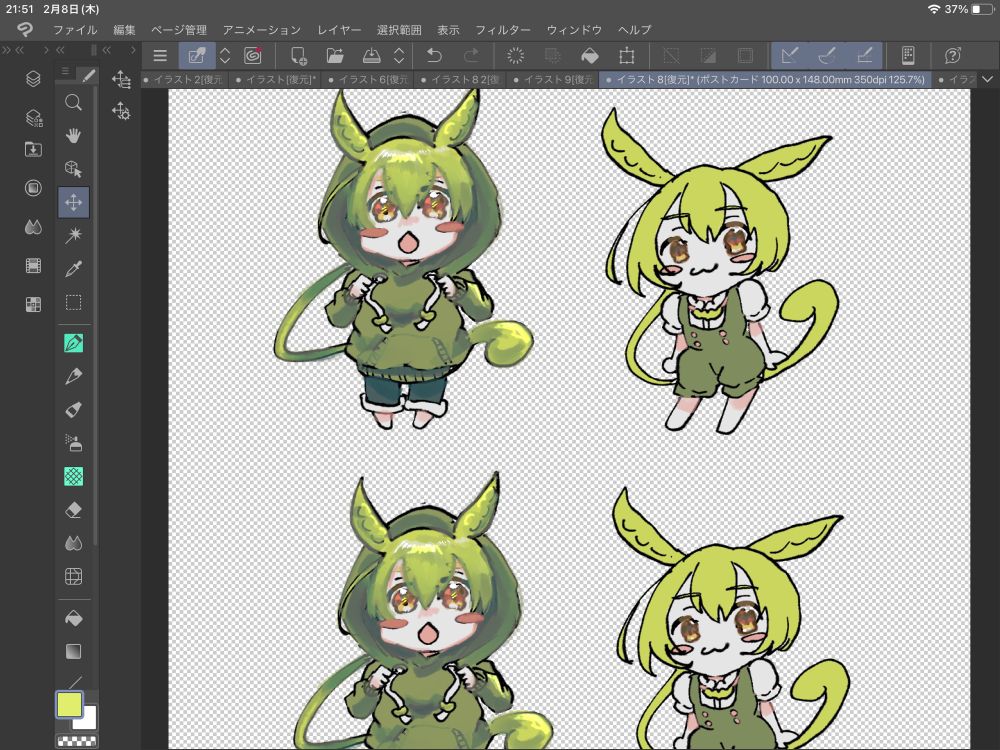Select the Frame Border tool

[73, 577]
